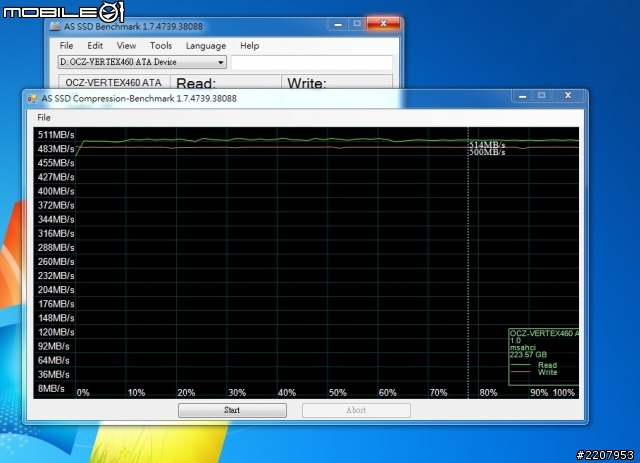Image resolution: width=640 pixels, height=463 pixels.
Task: Click the 260MB/s axis label
Action: point(56,261)
